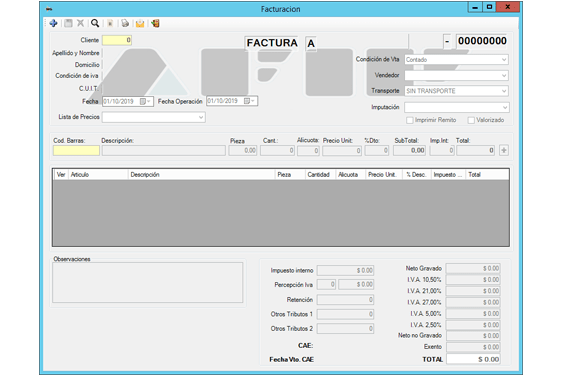The height and width of the screenshot is (375, 563).
Task: Enable the Imprimir Remito checkbox
Action: click(x=409, y=120)
